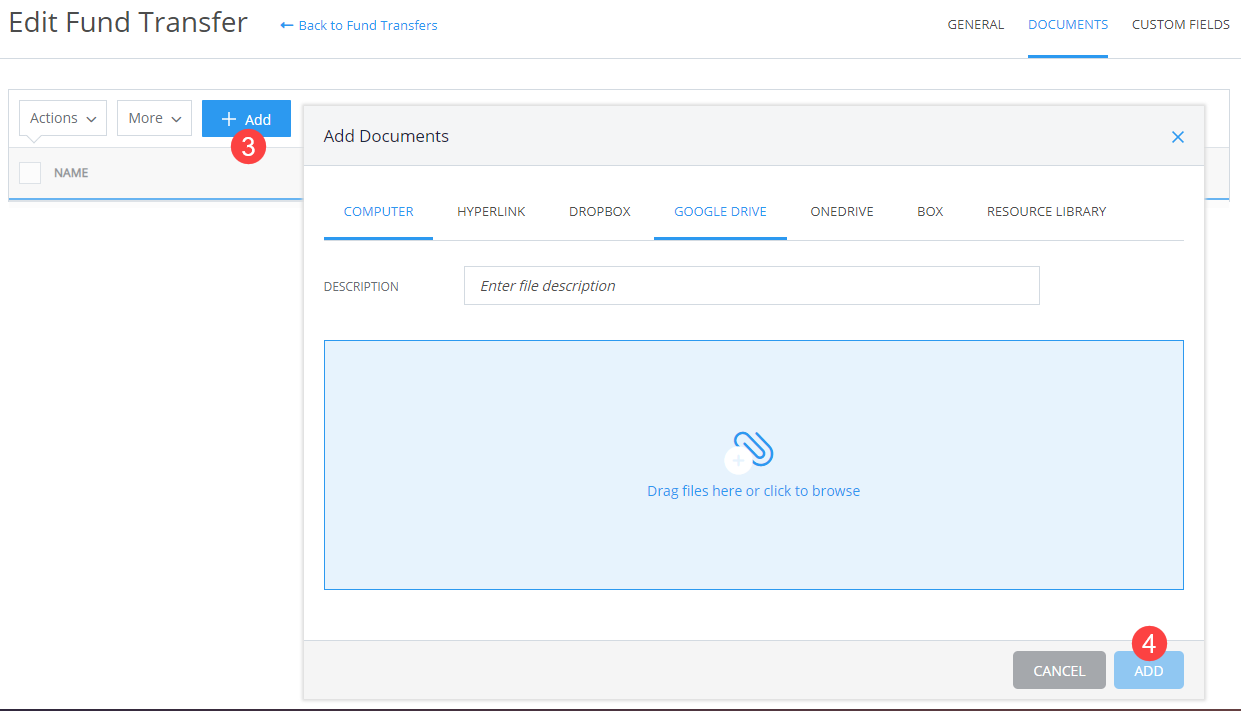Viewport: 1241px width, 711px height.
Task: Click the blue + Add button
Action: tap(246, 118)
